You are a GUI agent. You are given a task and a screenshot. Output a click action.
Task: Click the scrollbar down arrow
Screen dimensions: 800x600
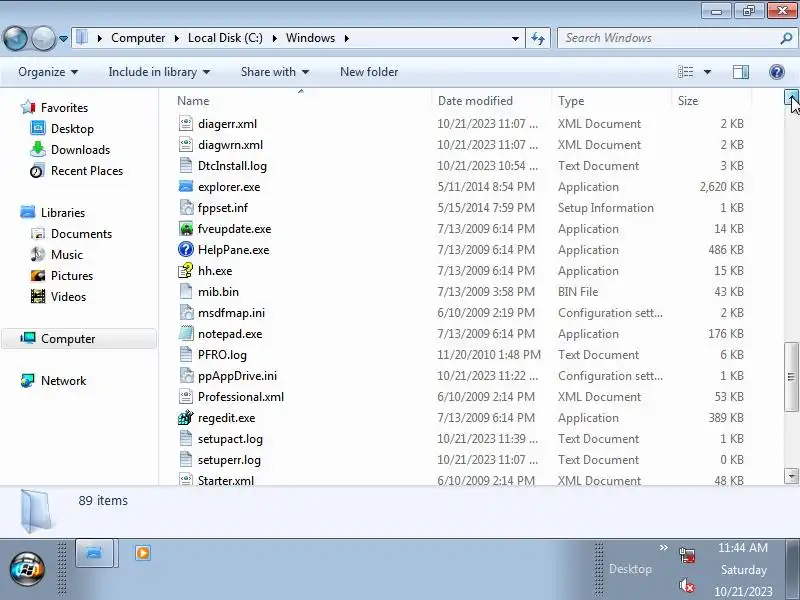point(791,476)
